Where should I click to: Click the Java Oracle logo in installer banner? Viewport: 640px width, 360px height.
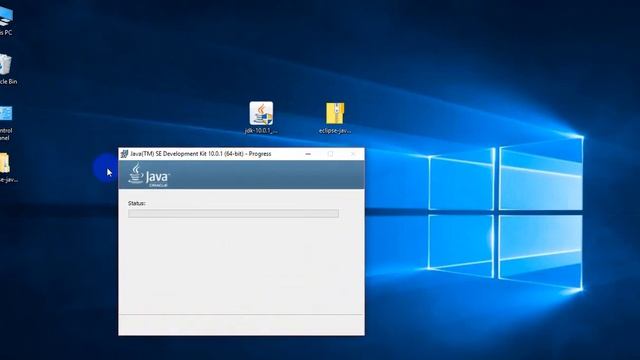click(149, 175)
